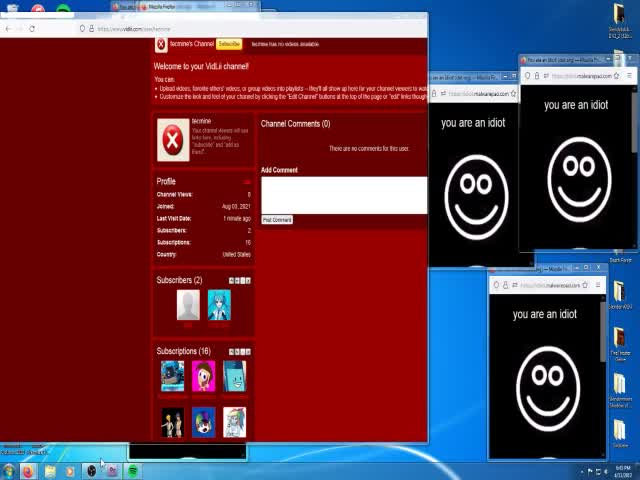
Task: Click padlock icon in left idiot window
Action: [434, 93]
